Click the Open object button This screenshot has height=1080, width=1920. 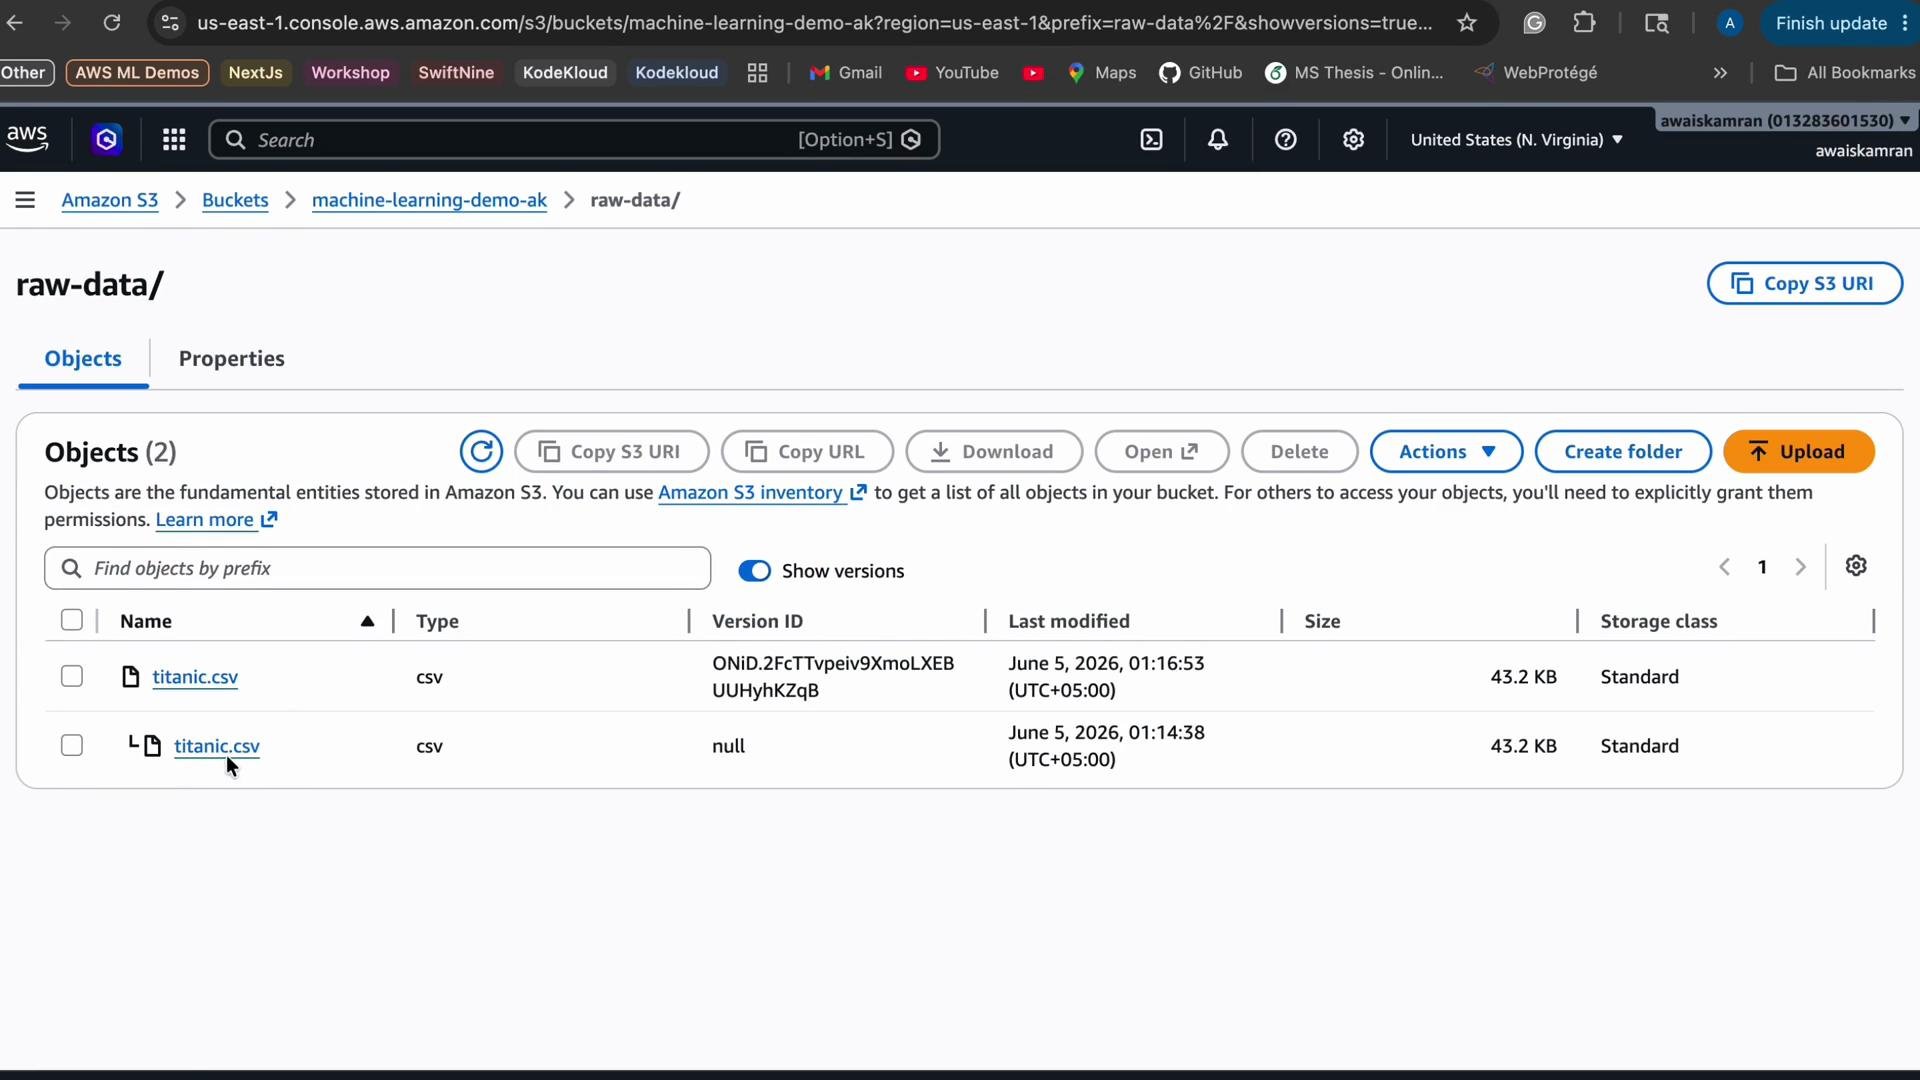(1162, 452)
